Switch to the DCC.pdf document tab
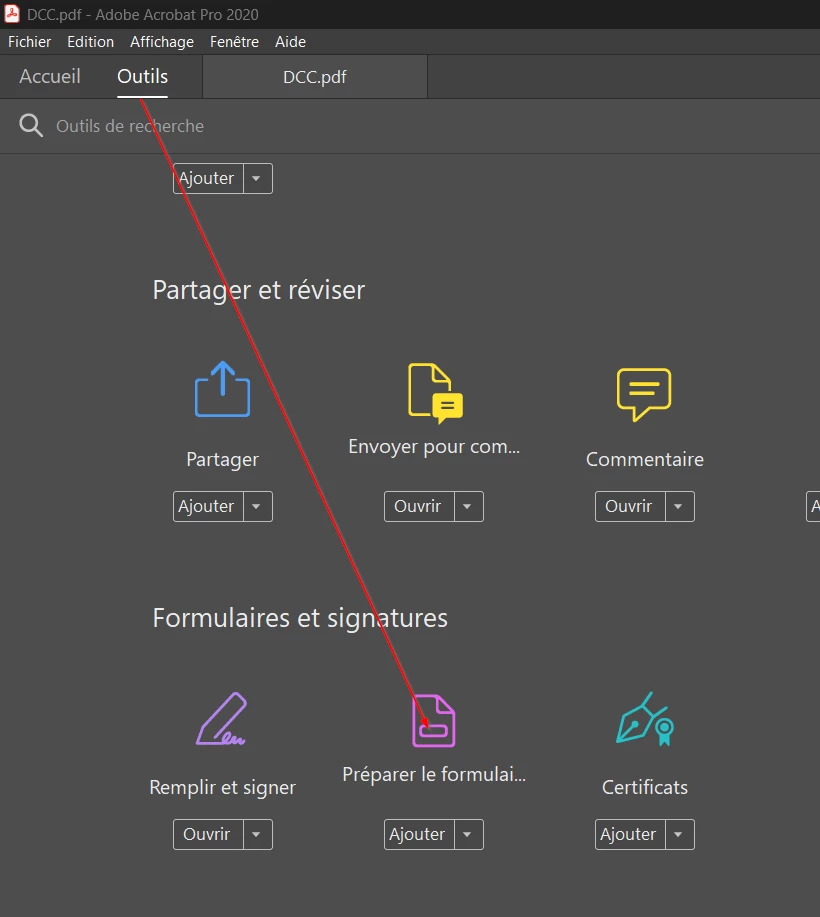 tap(315, 77)
